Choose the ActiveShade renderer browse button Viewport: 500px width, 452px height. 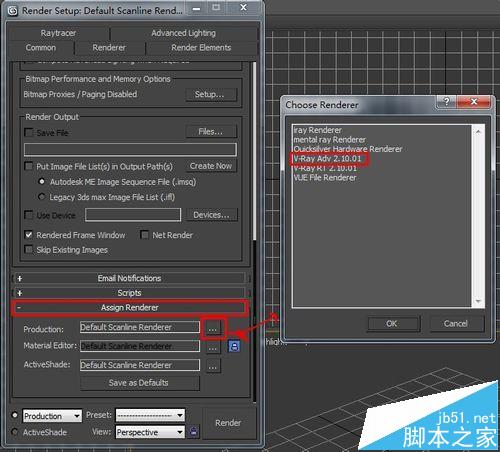click(x=213, y=367)
